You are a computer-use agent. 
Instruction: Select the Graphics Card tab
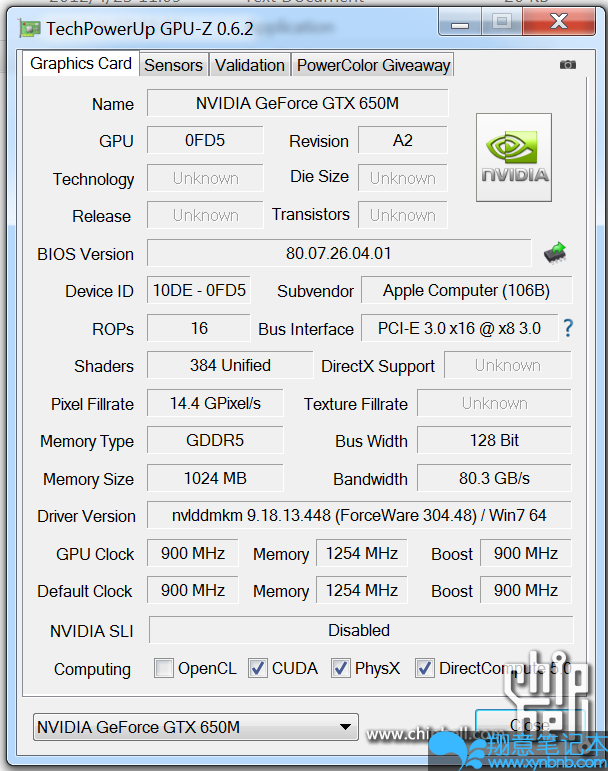81,63
